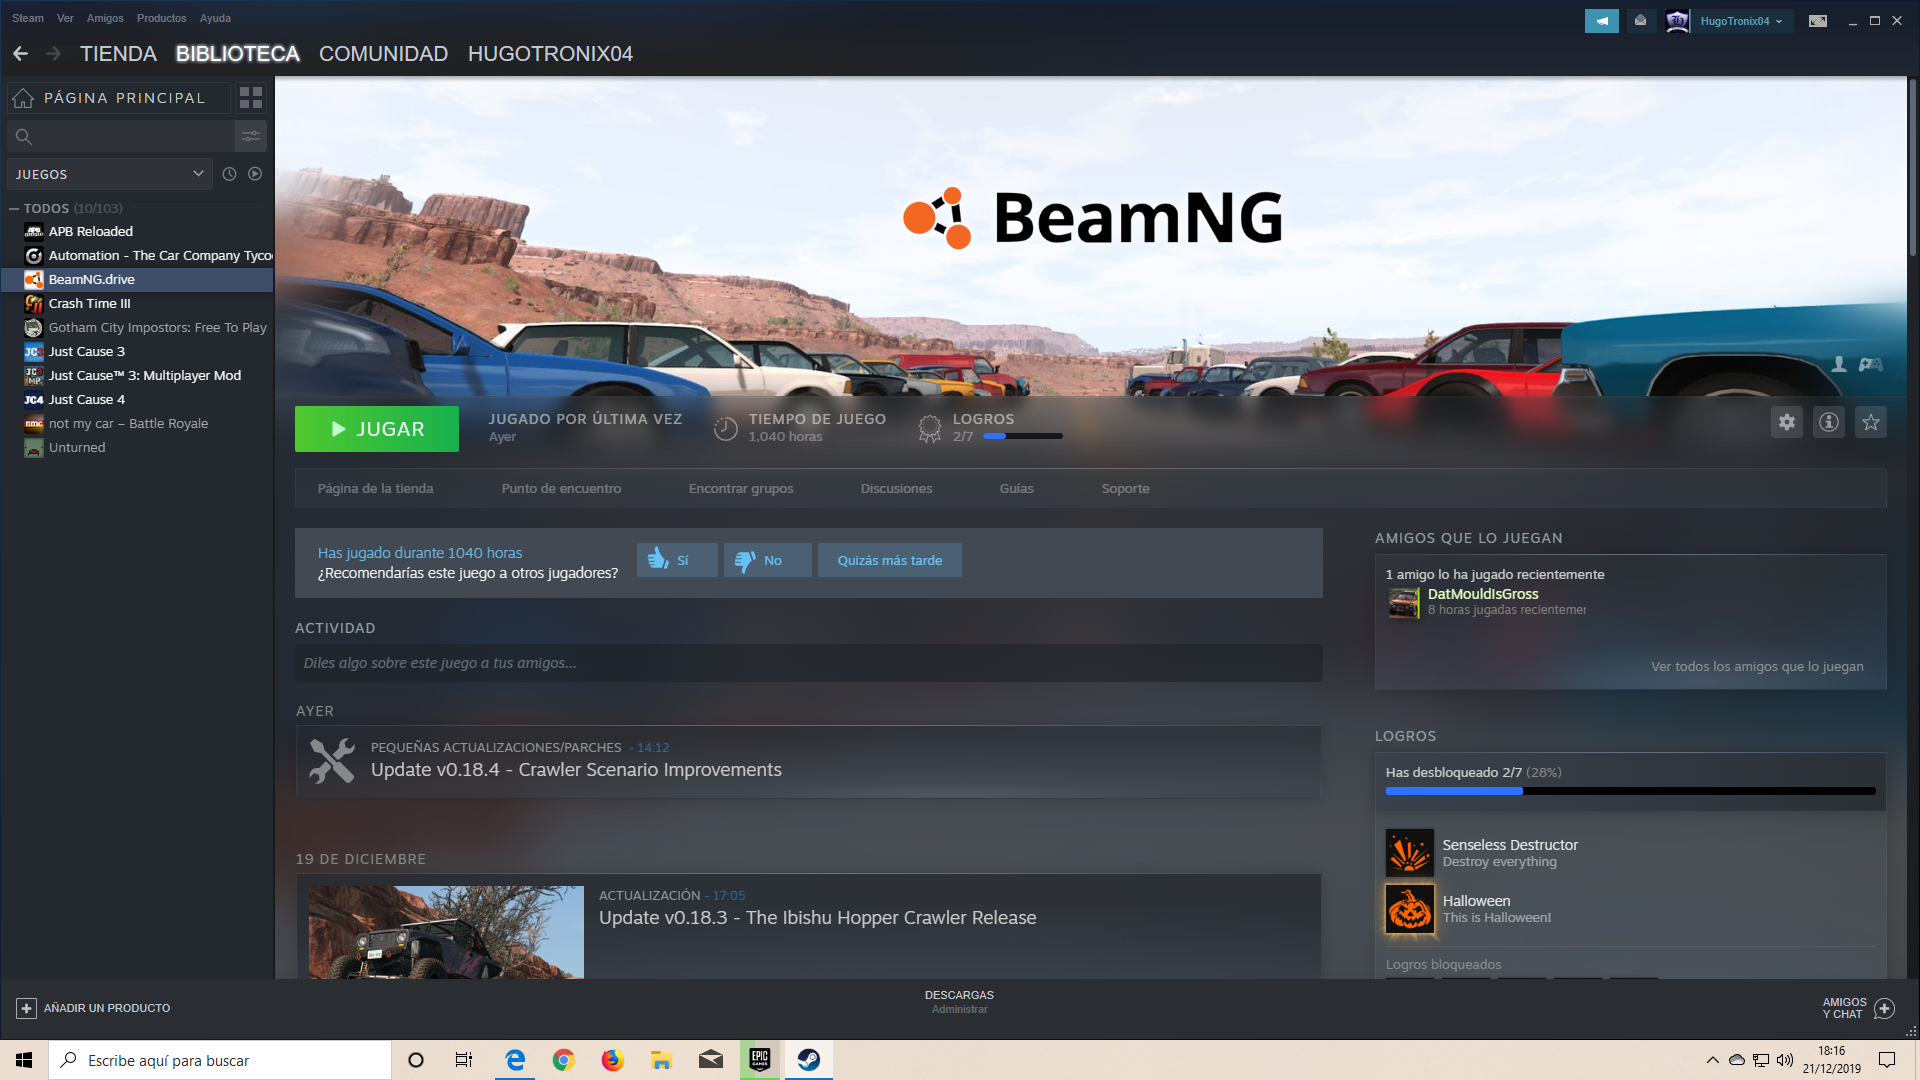Screen dimensions: 1920x1080
Task: Add BeamNG.drive to favorites star
Action: pos(1870,423)
